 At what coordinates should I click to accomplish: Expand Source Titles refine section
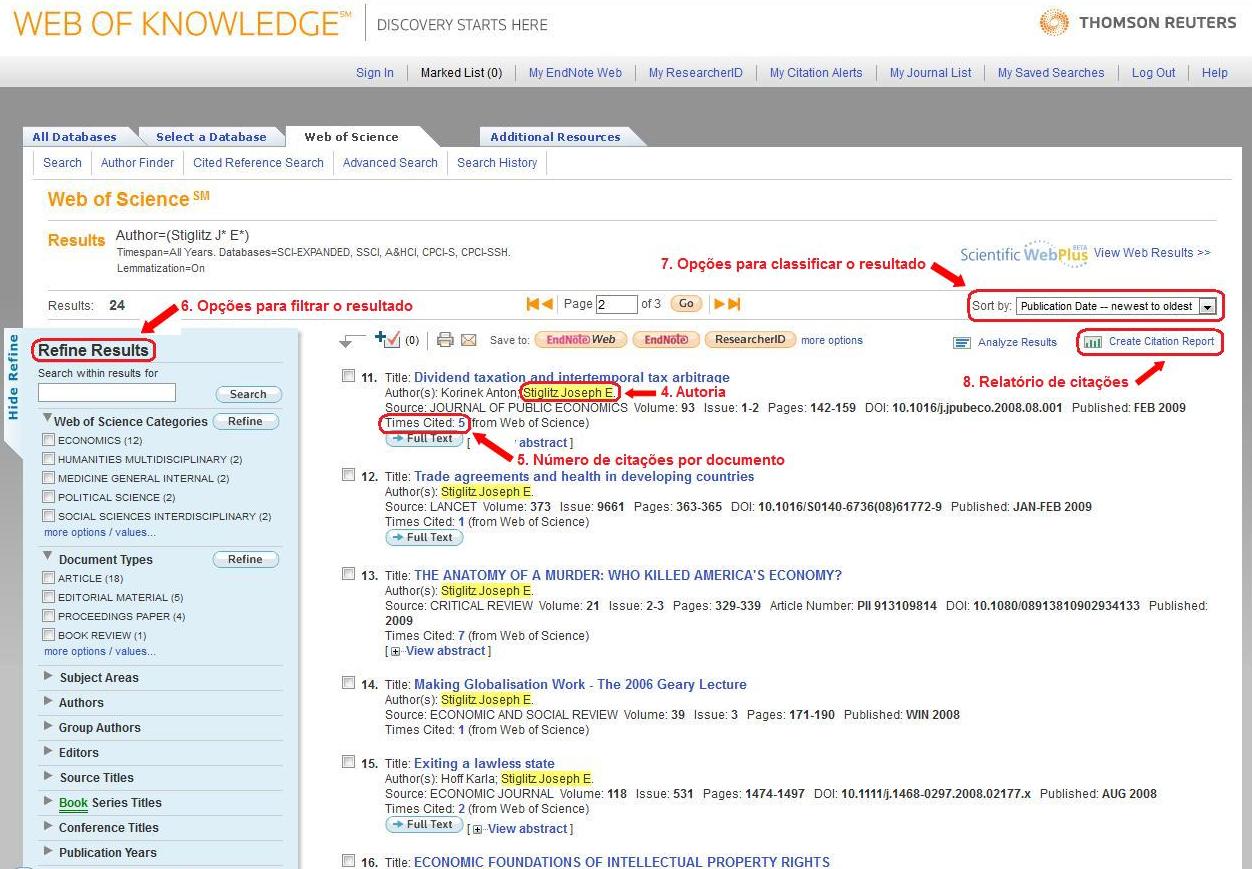48,776
